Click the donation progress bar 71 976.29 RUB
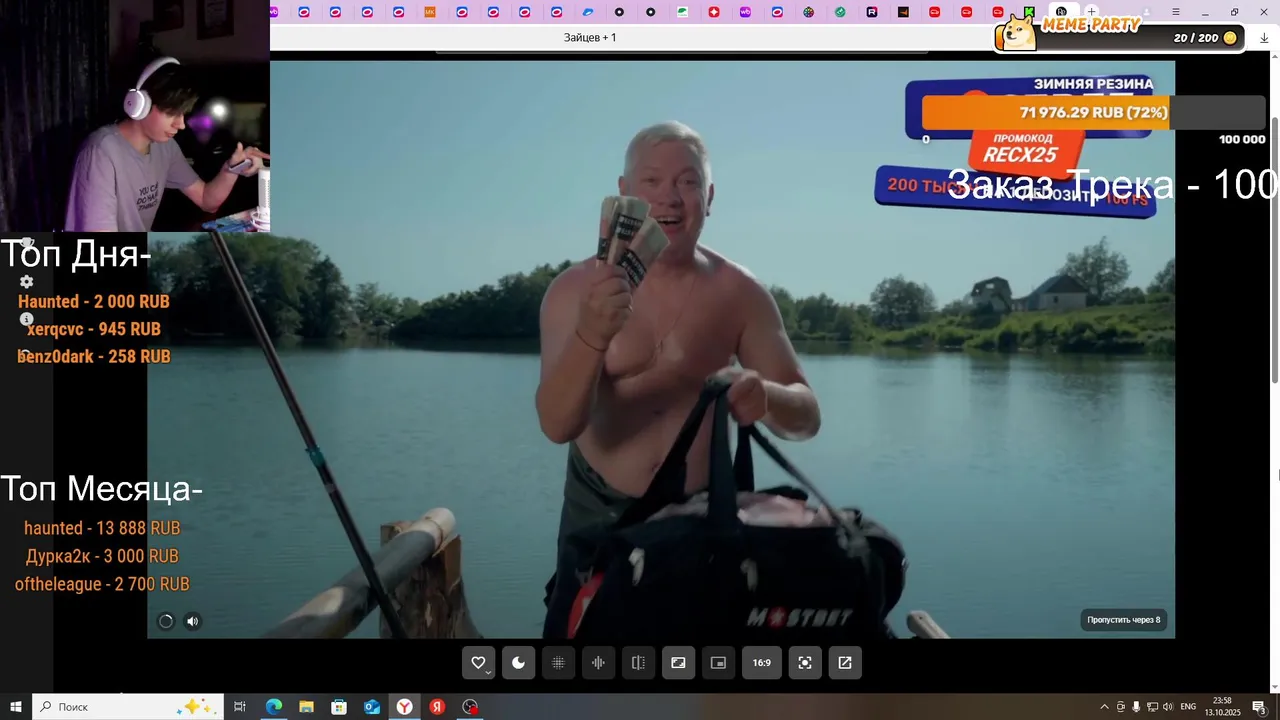This screenshot has width=1280, height=720. click(1093, 113)
